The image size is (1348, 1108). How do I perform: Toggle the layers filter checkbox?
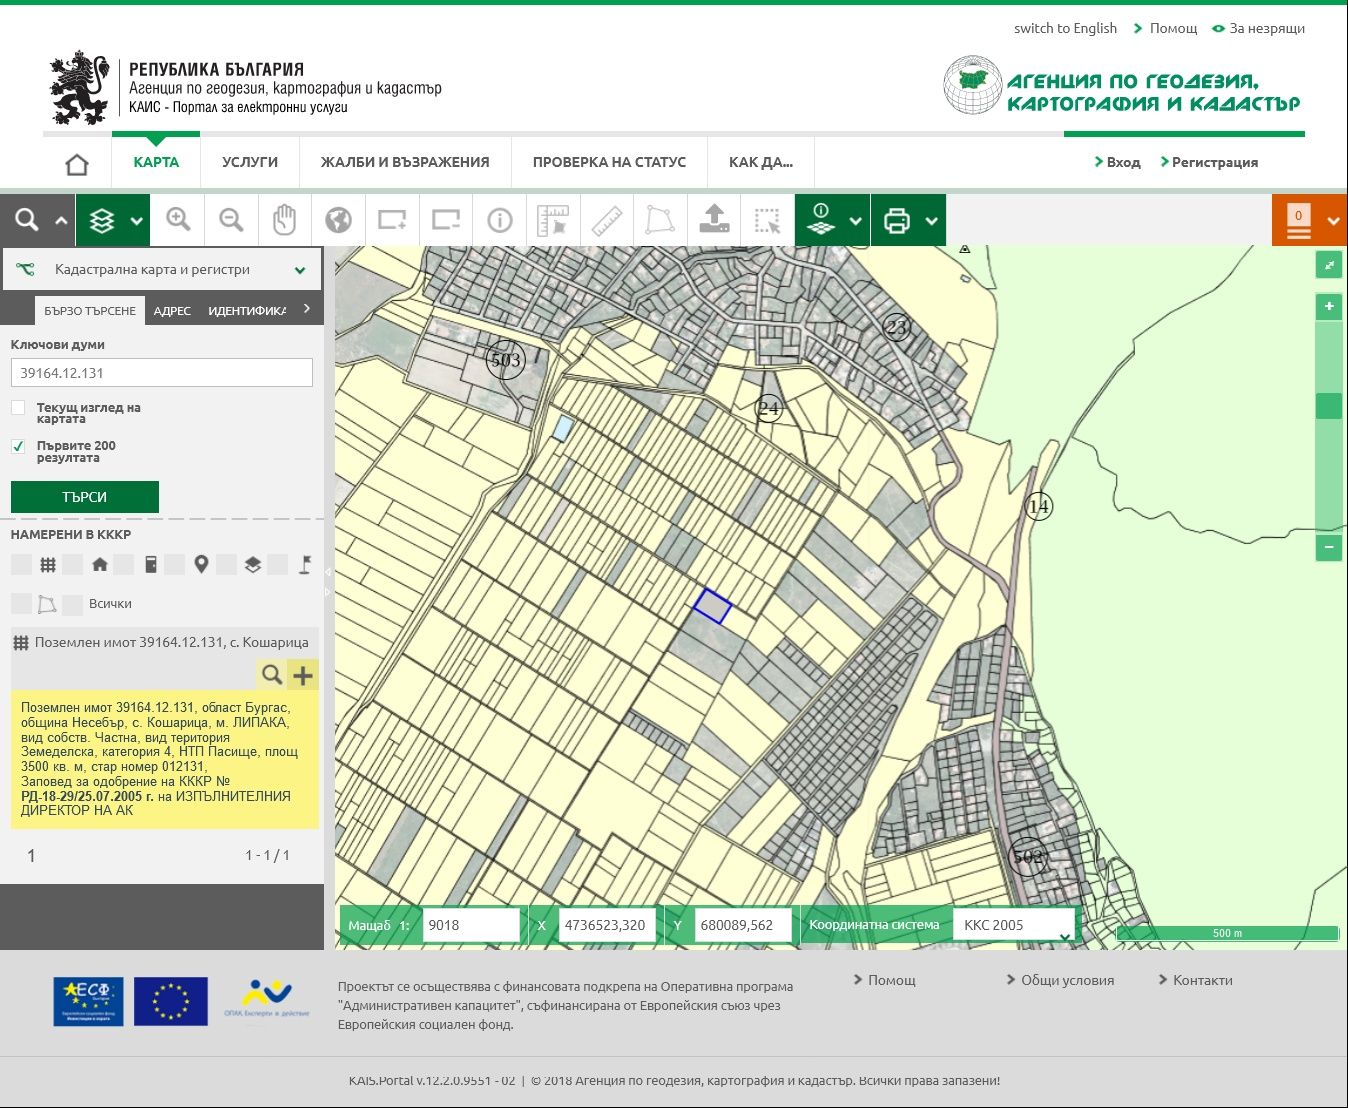227,565
